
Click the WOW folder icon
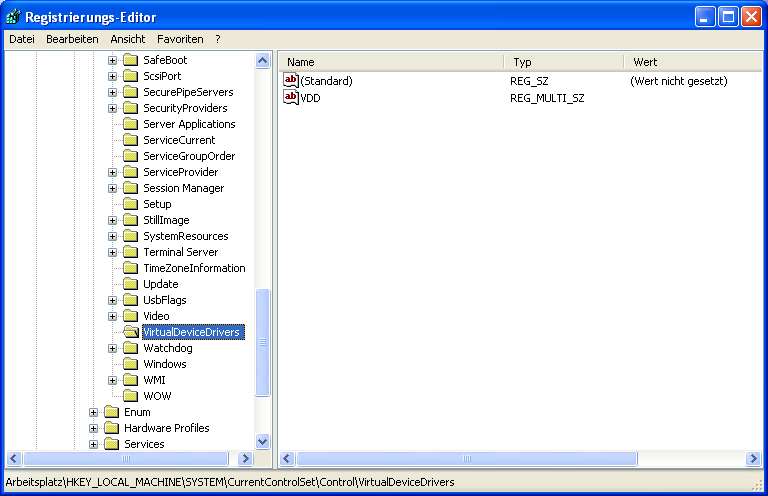(x=130, y=396)
